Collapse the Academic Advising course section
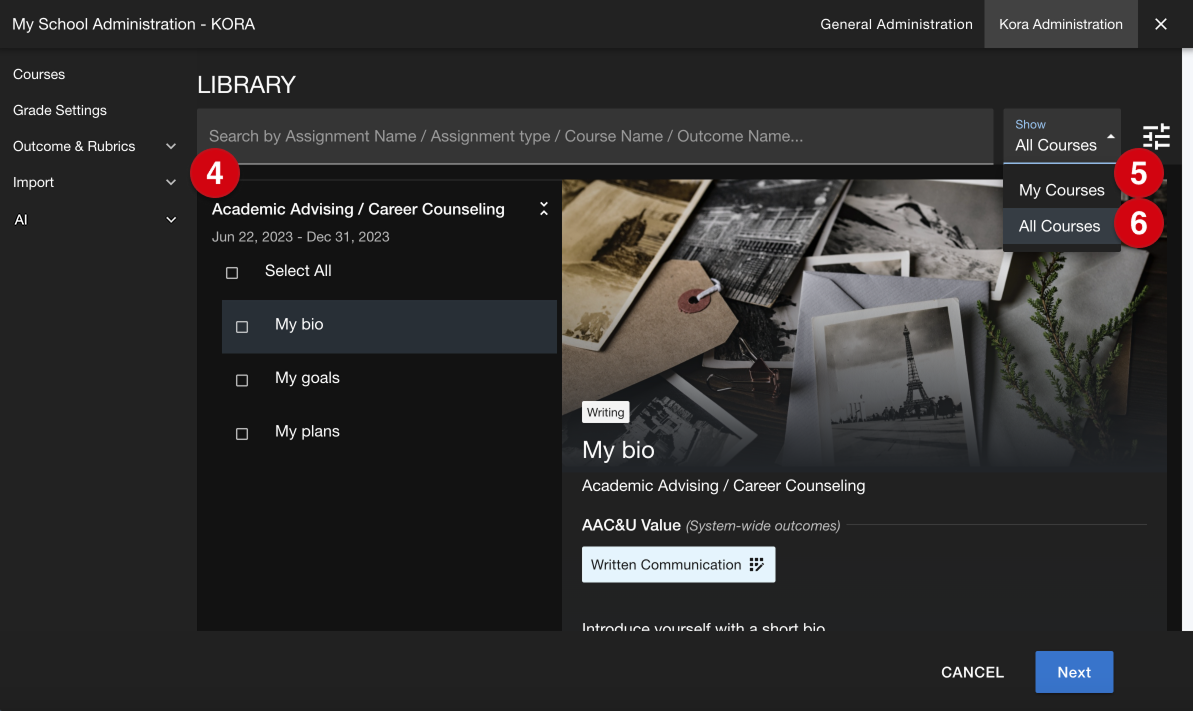 pyautogui.click(x=543, y=209)
